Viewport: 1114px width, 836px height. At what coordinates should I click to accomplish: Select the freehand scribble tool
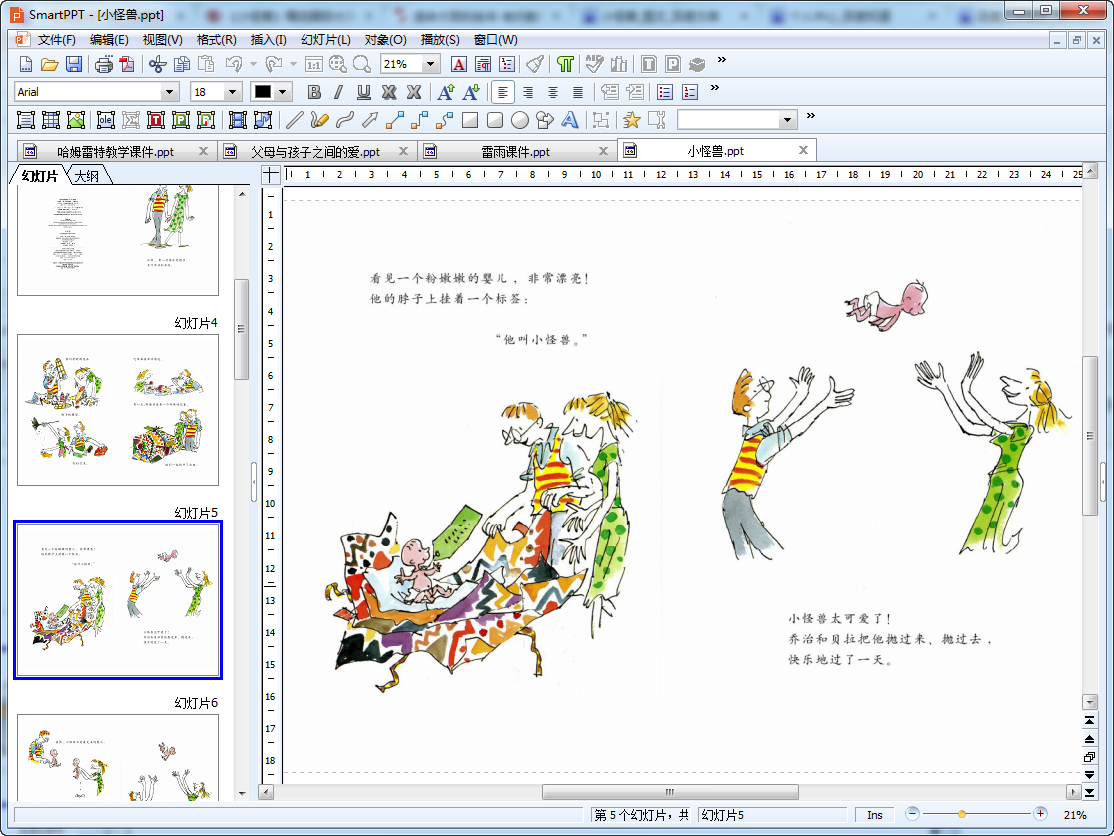[x=320, y=120]
